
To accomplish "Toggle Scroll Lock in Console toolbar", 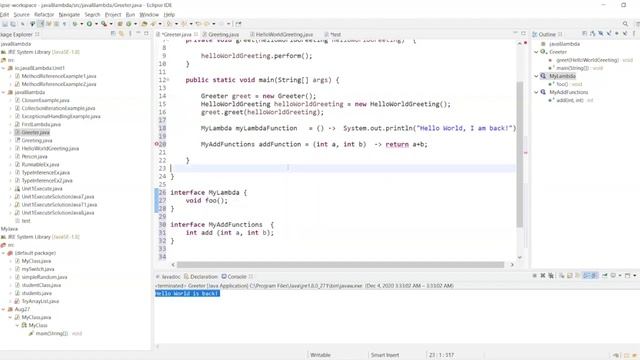I will click(570, 276).
